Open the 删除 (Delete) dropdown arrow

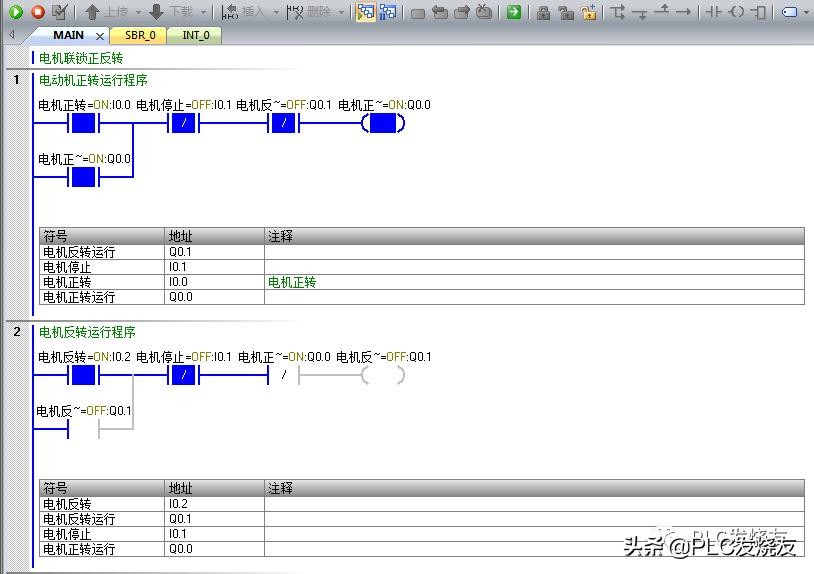(341, 12)
